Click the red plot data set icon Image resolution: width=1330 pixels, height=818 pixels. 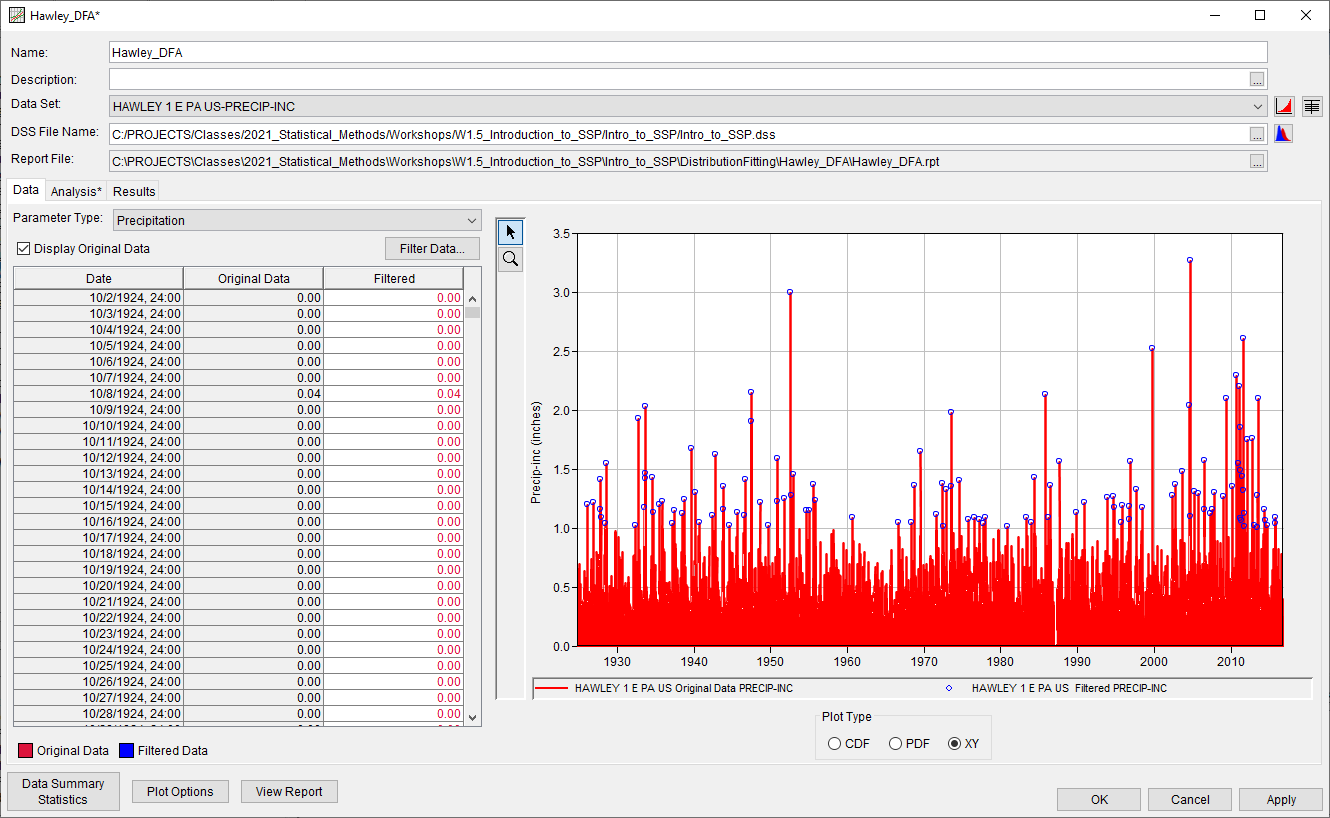click(1285, 105)
